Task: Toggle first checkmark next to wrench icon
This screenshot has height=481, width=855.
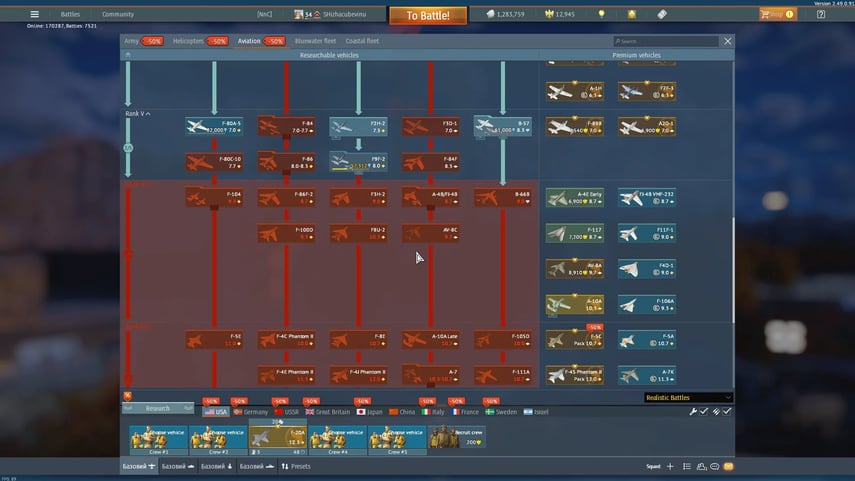Action: [x=704, y=412]
